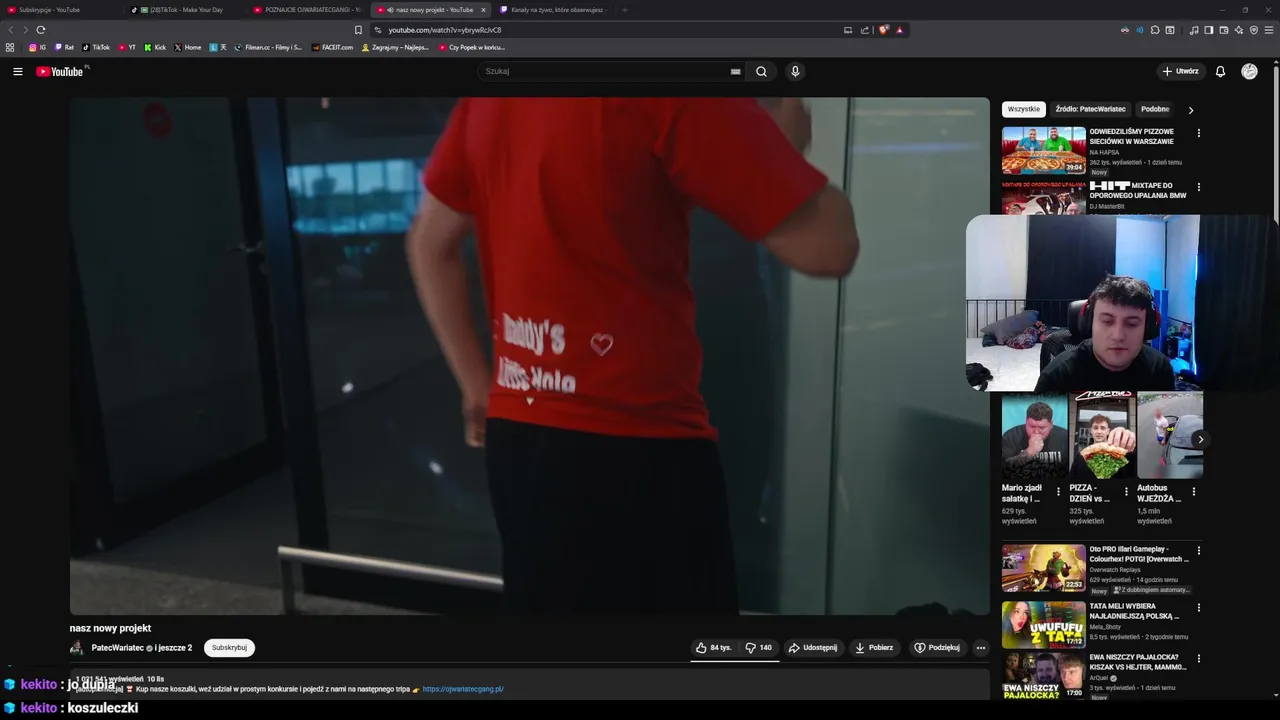
Task: Open PatecWariatec channel avatar
Action: point(77,648)
